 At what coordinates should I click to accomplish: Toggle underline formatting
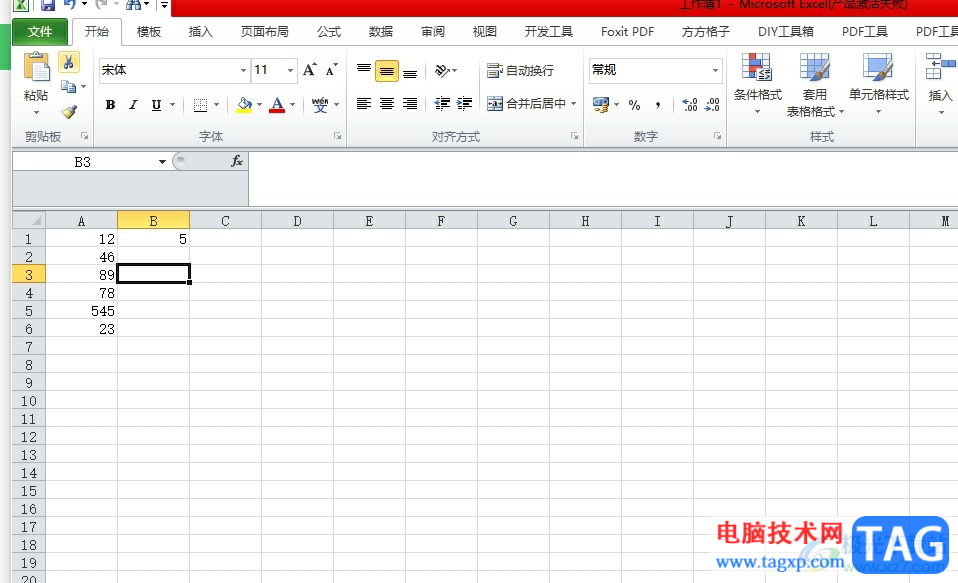coord(156,104)
